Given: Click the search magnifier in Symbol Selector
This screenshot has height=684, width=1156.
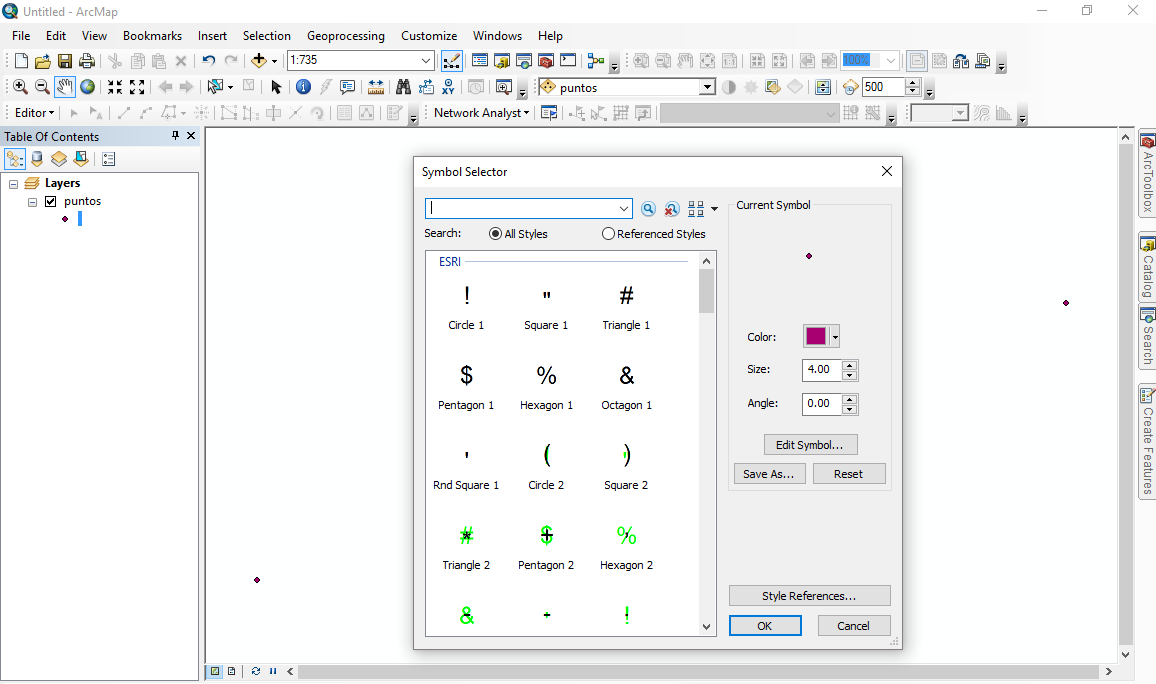Looking at the screenshot, I should (648, 209).
